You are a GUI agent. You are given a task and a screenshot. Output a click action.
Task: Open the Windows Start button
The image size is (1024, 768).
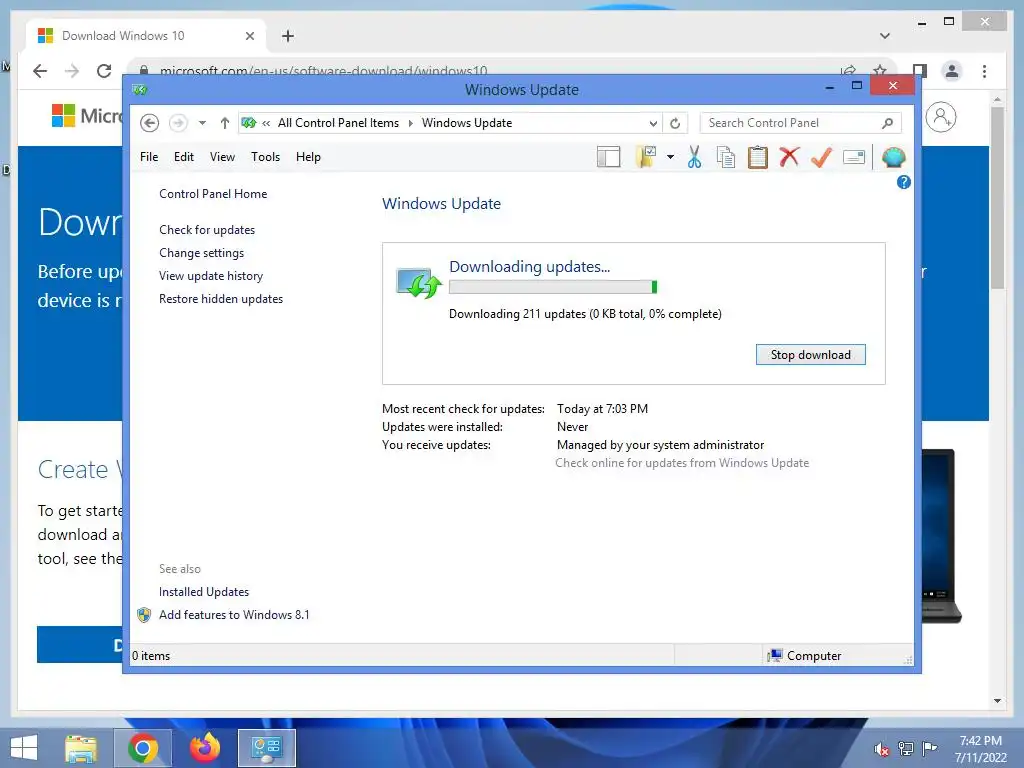tap(24, 748)
